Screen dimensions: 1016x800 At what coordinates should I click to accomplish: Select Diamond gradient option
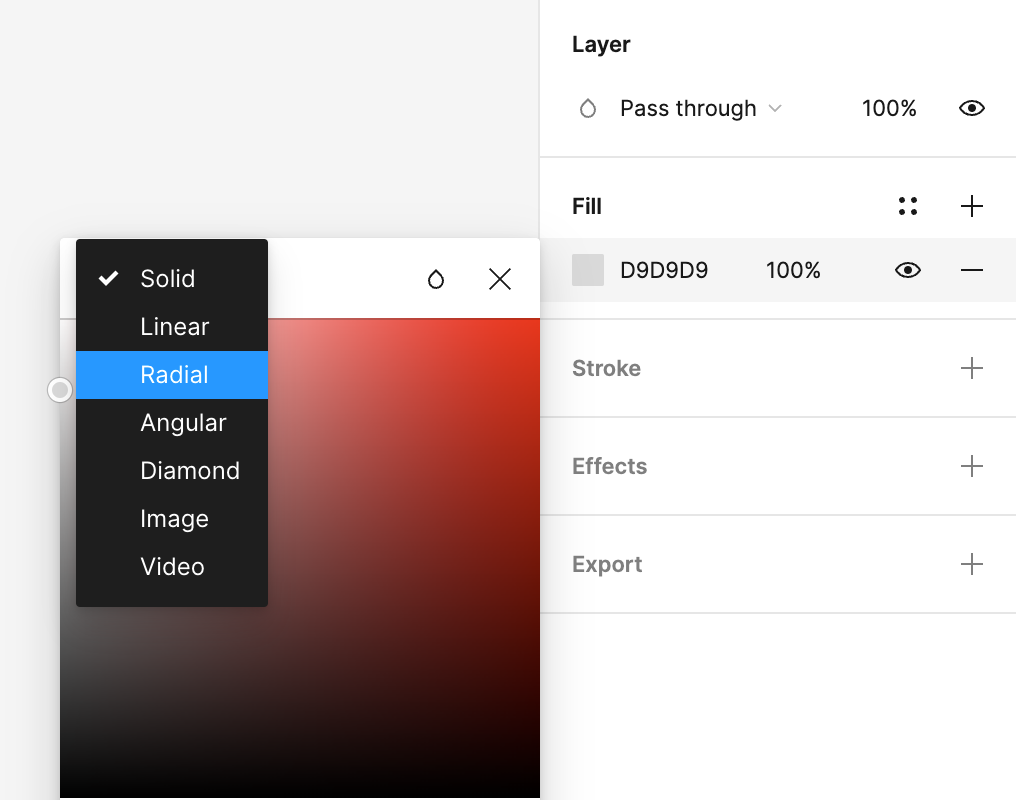(x=172, y=470)
